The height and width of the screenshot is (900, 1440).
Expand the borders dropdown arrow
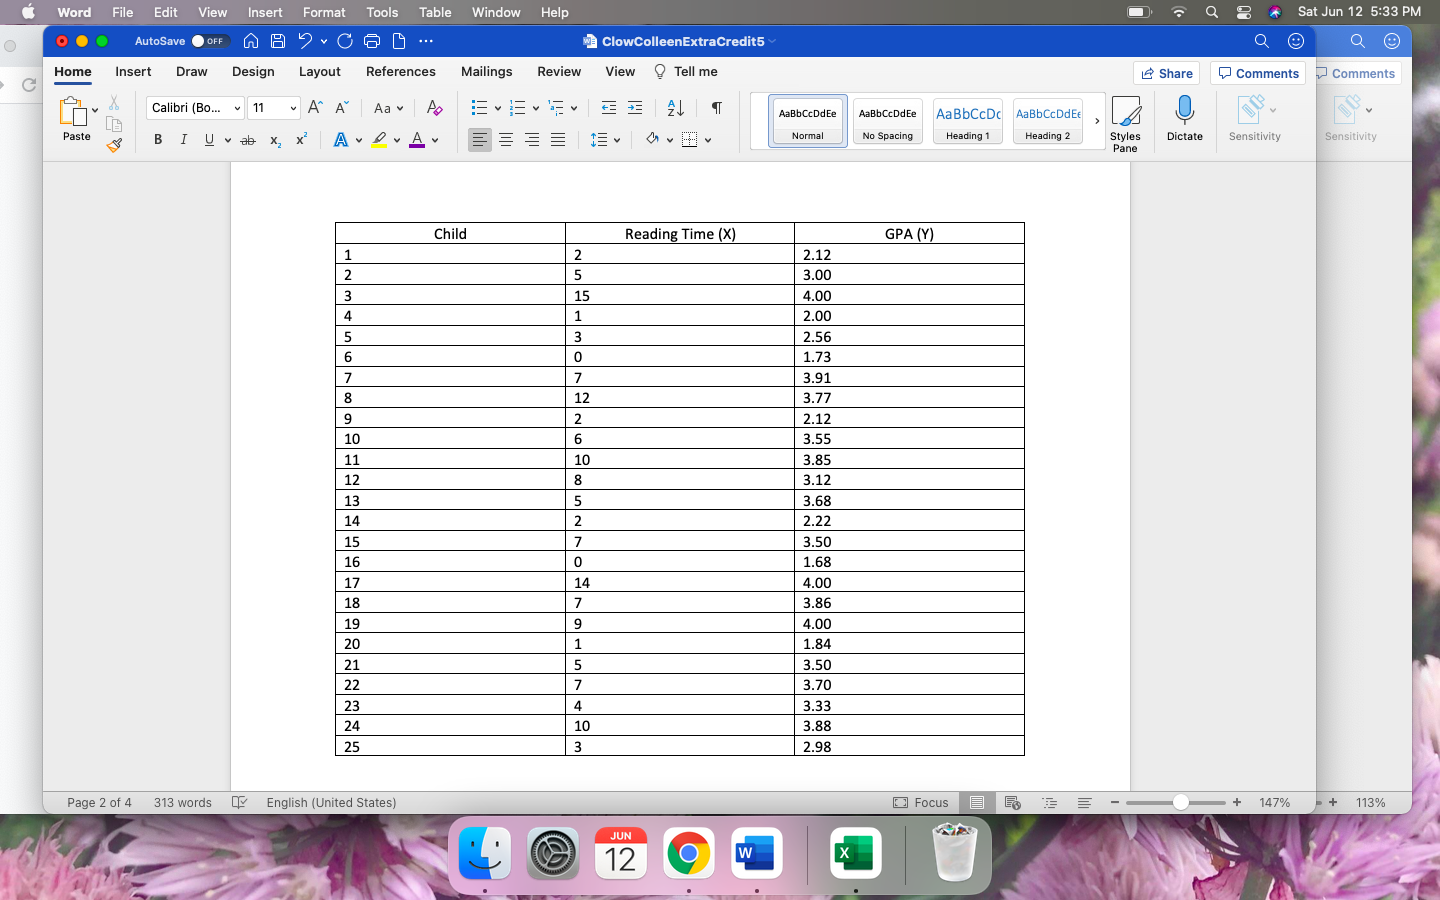pos(707,140)
